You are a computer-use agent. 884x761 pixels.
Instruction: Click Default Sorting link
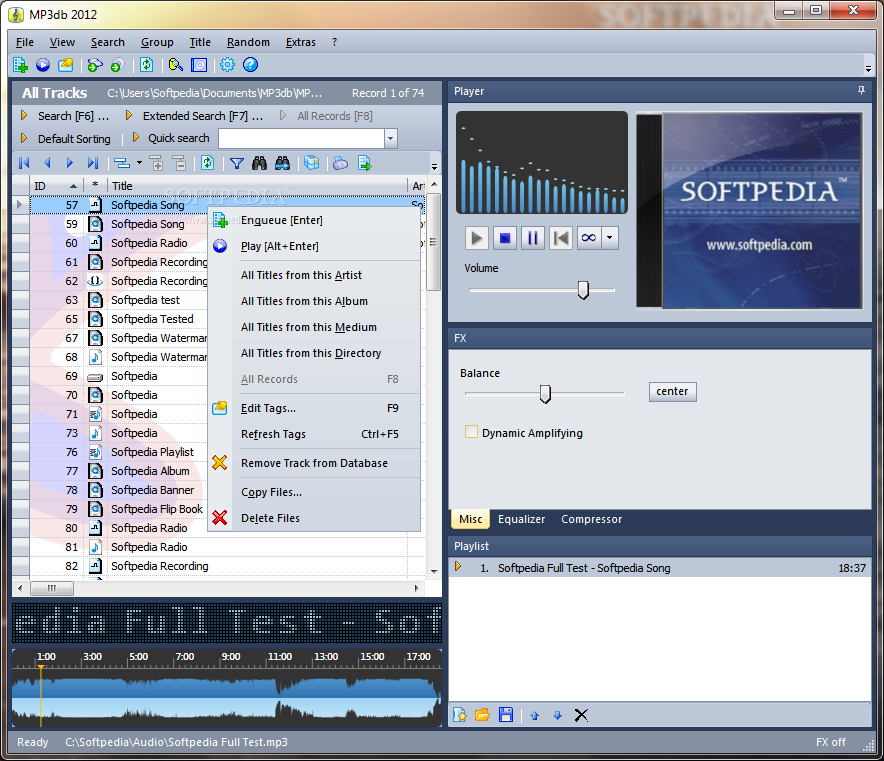pyautogui.click(x=74, y=139)
